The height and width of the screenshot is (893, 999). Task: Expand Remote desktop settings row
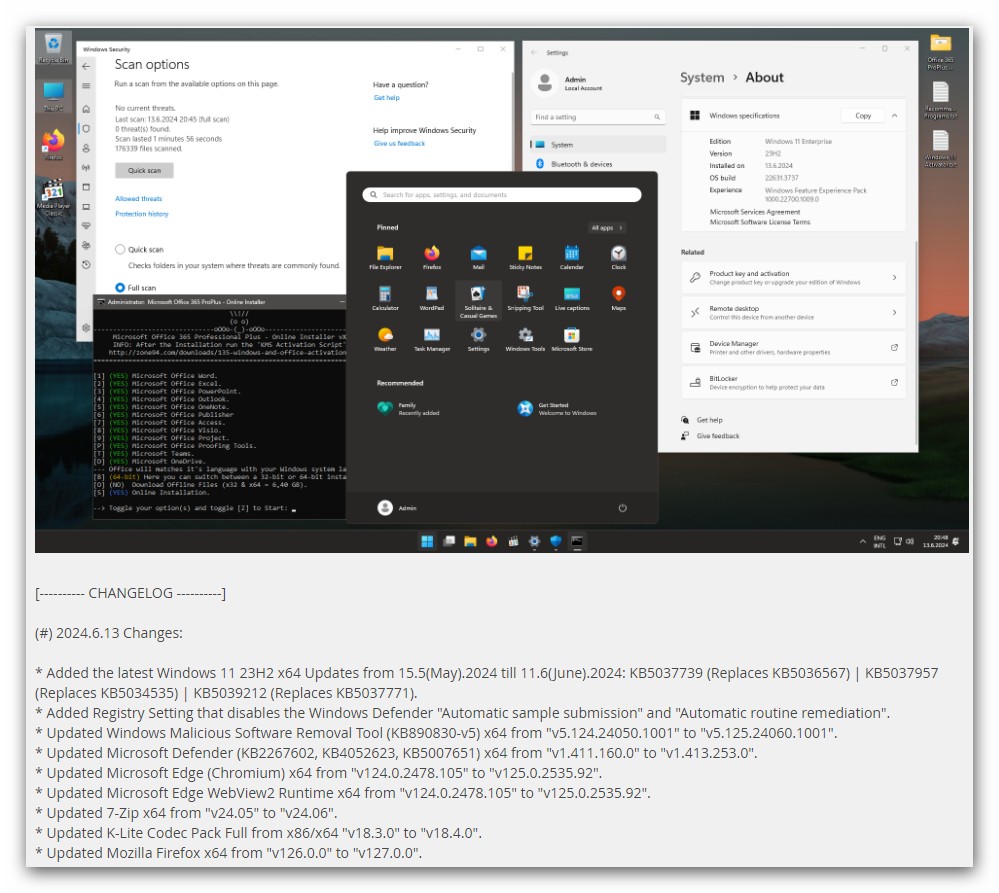click(793, 312)
